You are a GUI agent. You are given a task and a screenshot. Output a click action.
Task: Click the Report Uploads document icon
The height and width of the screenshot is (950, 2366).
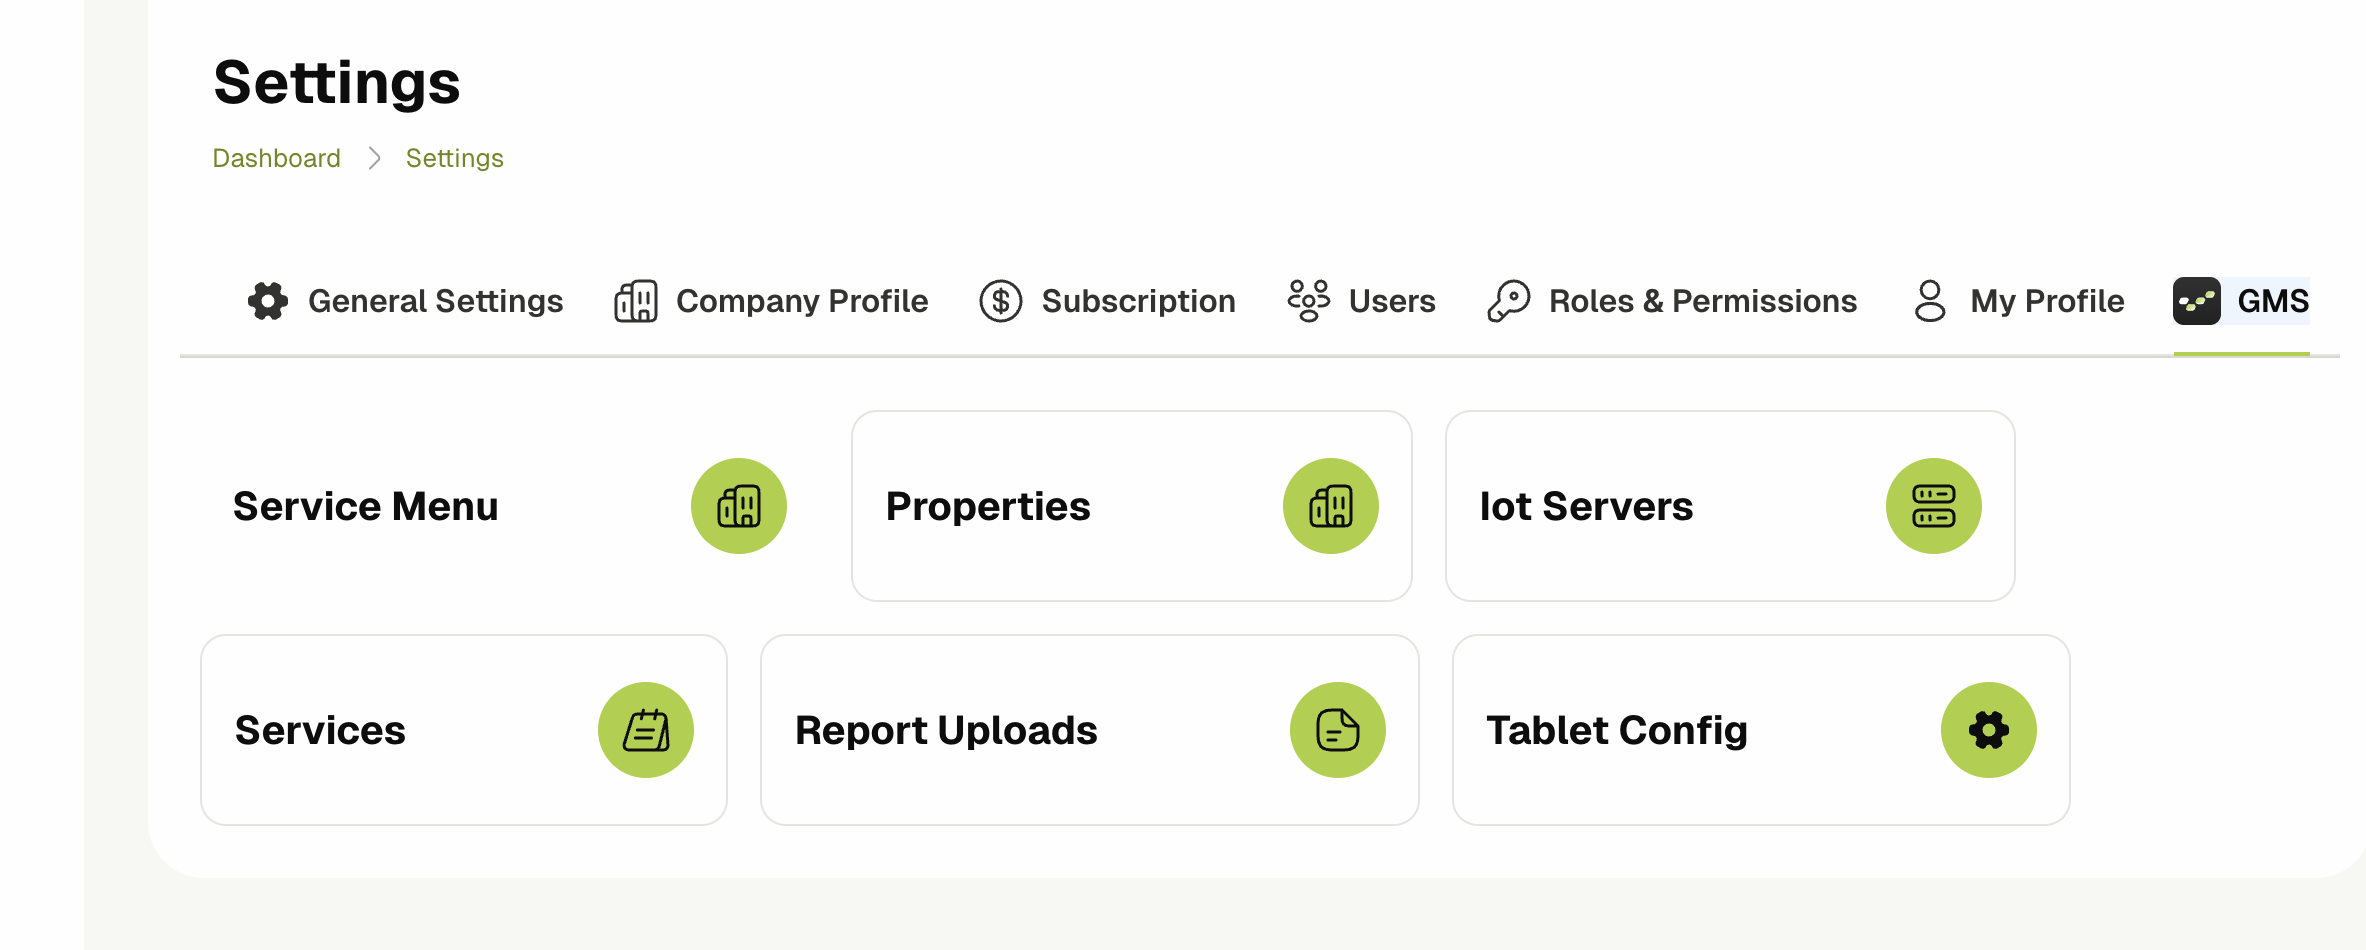pyautogui.click(x=1337, y=730)
